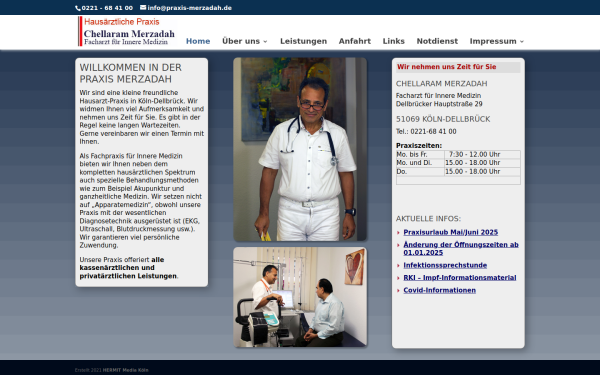
Task: Open email link info@praxis-merzadah.de
Action: [189, 8]
